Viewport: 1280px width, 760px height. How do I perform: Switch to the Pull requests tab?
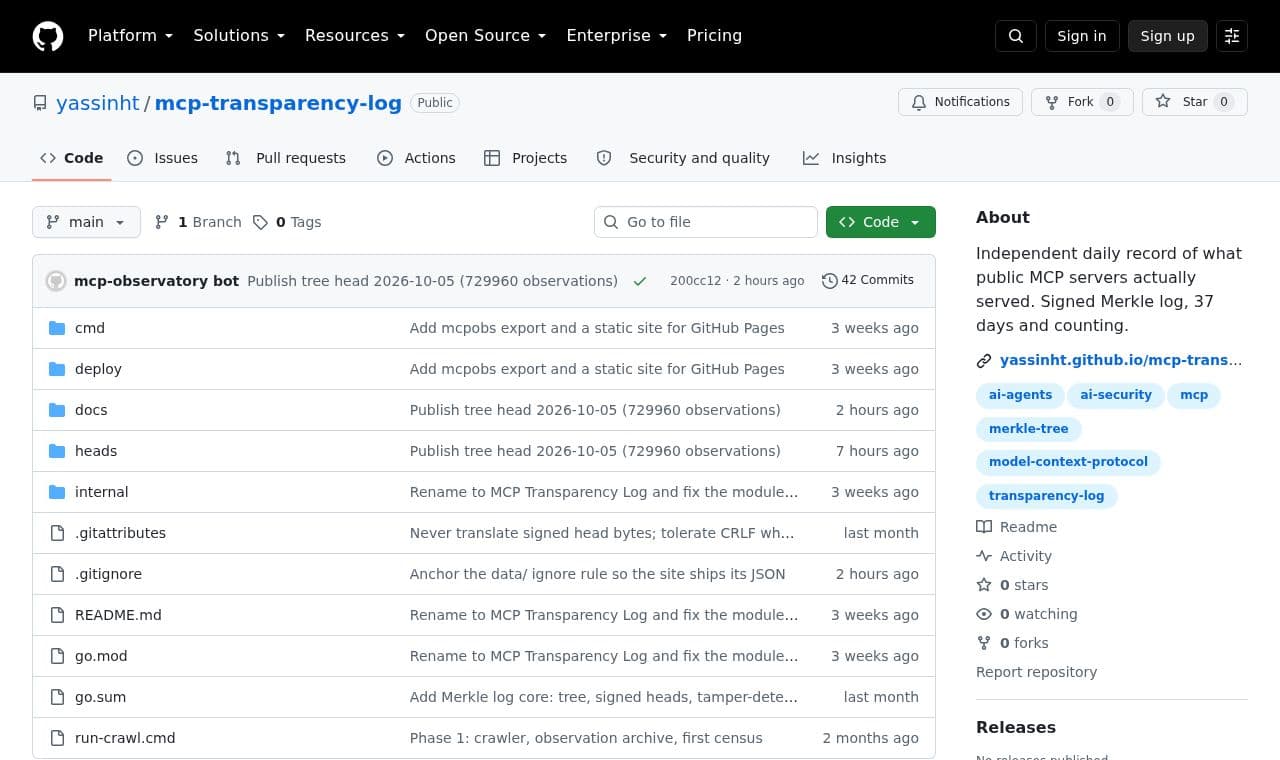286,158
